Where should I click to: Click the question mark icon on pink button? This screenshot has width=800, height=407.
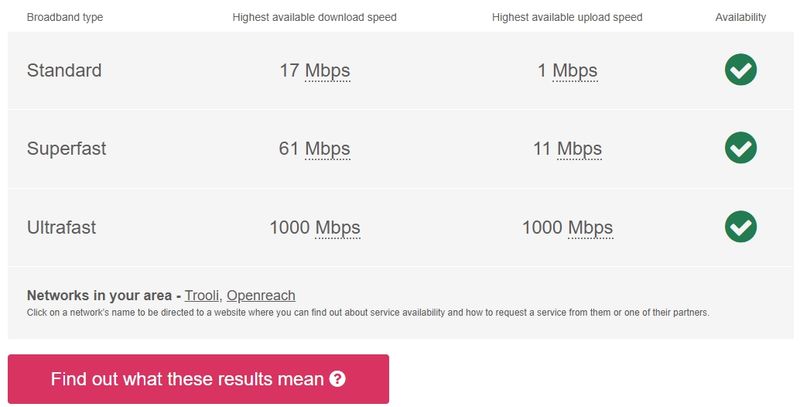pyautogui.click(x=337, y=379)
